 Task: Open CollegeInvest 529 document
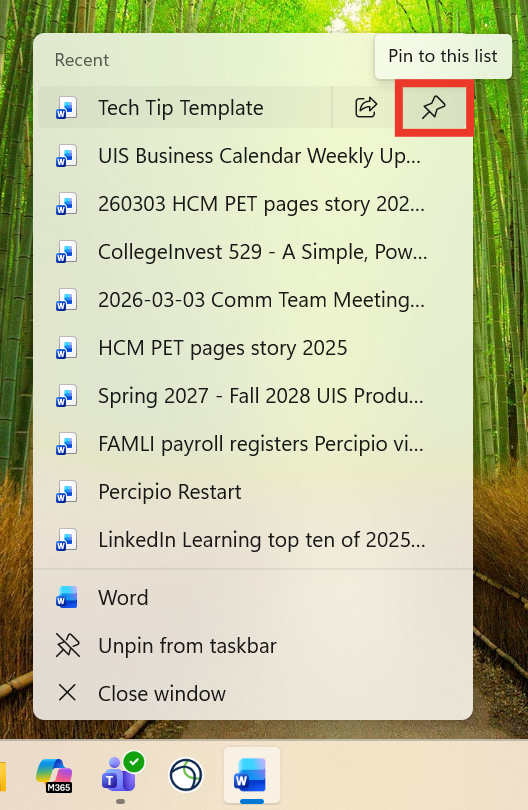click(x=253, y=252)
